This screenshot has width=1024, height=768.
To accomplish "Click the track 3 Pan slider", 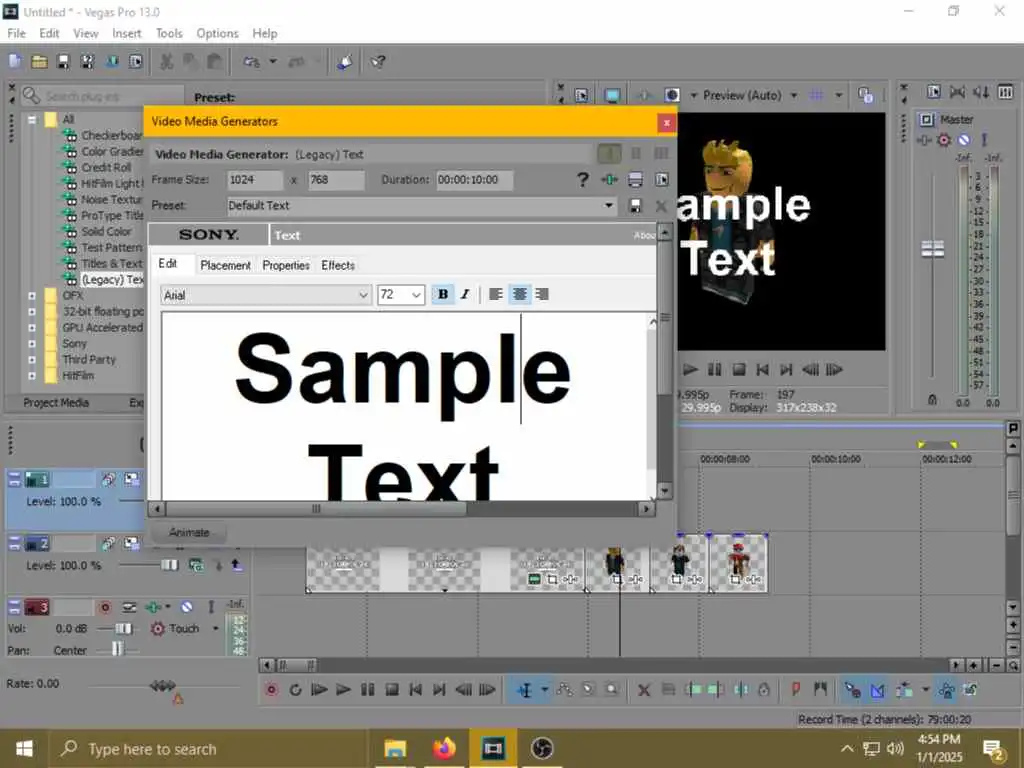I will point(118,649).
